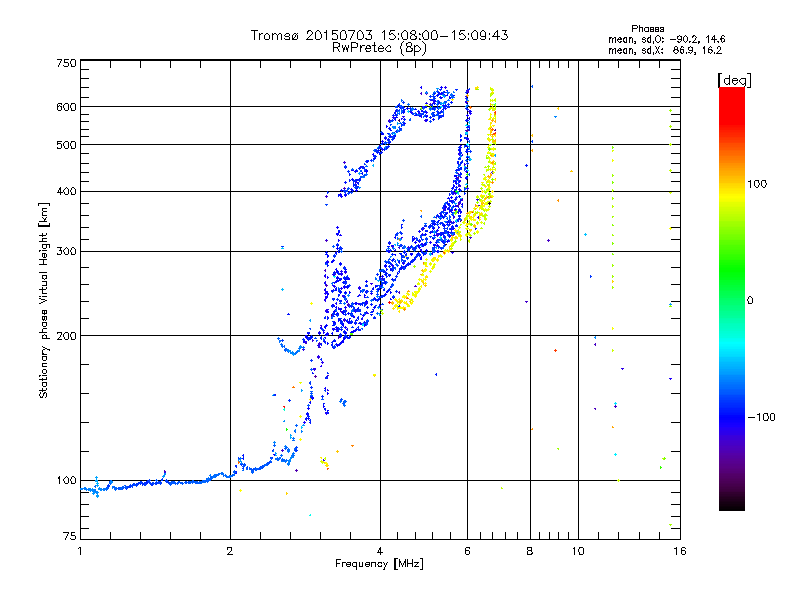Click the colorbar tick label '-100'
800x600 pixels.
click(761, 417)
